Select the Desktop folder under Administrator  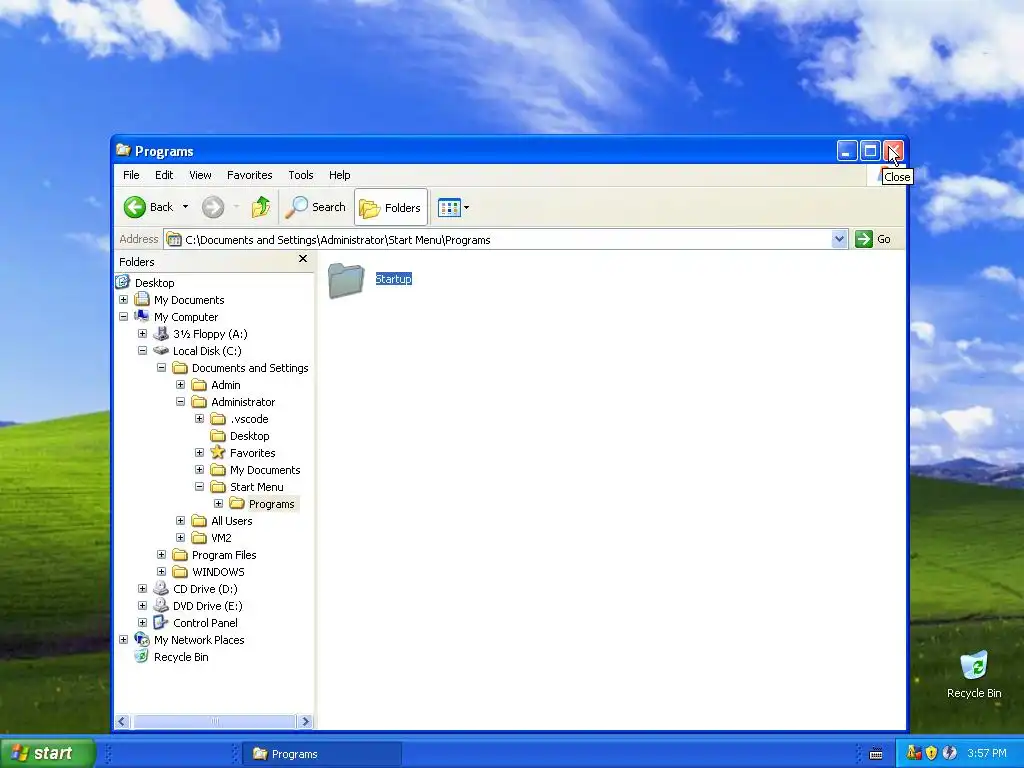[249, 436]
